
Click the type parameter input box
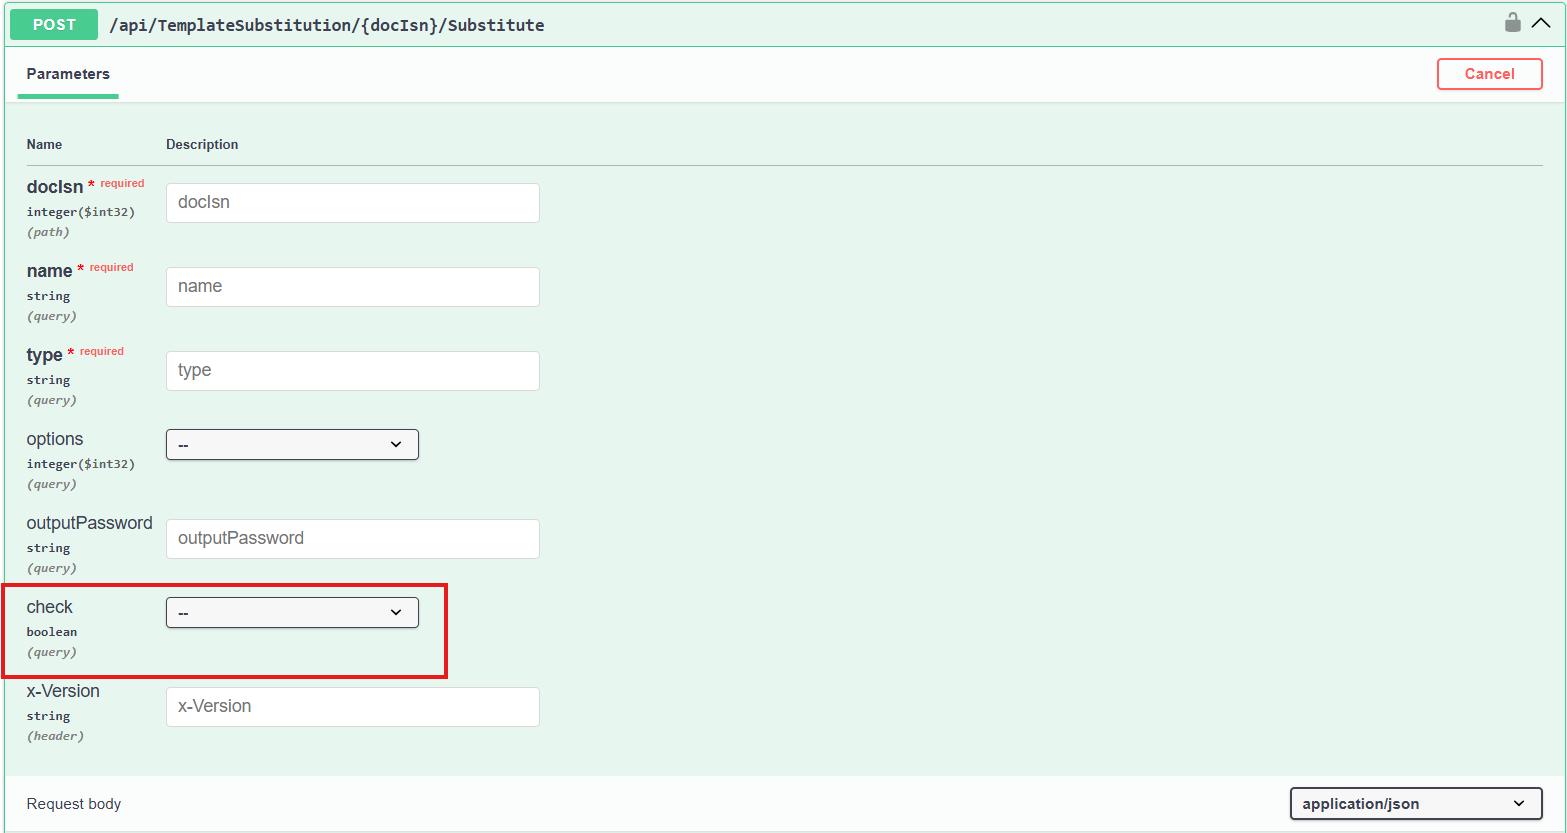click(352, 371)
